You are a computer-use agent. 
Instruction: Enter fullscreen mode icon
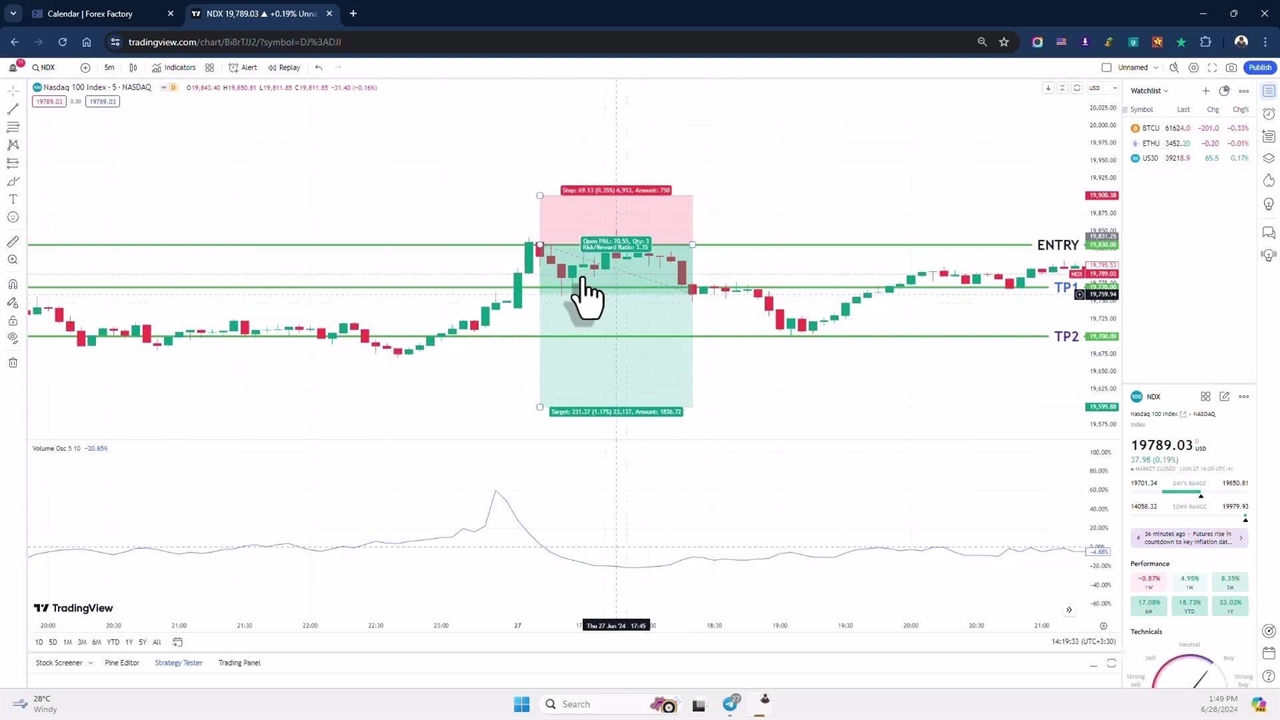(1212, 68)
